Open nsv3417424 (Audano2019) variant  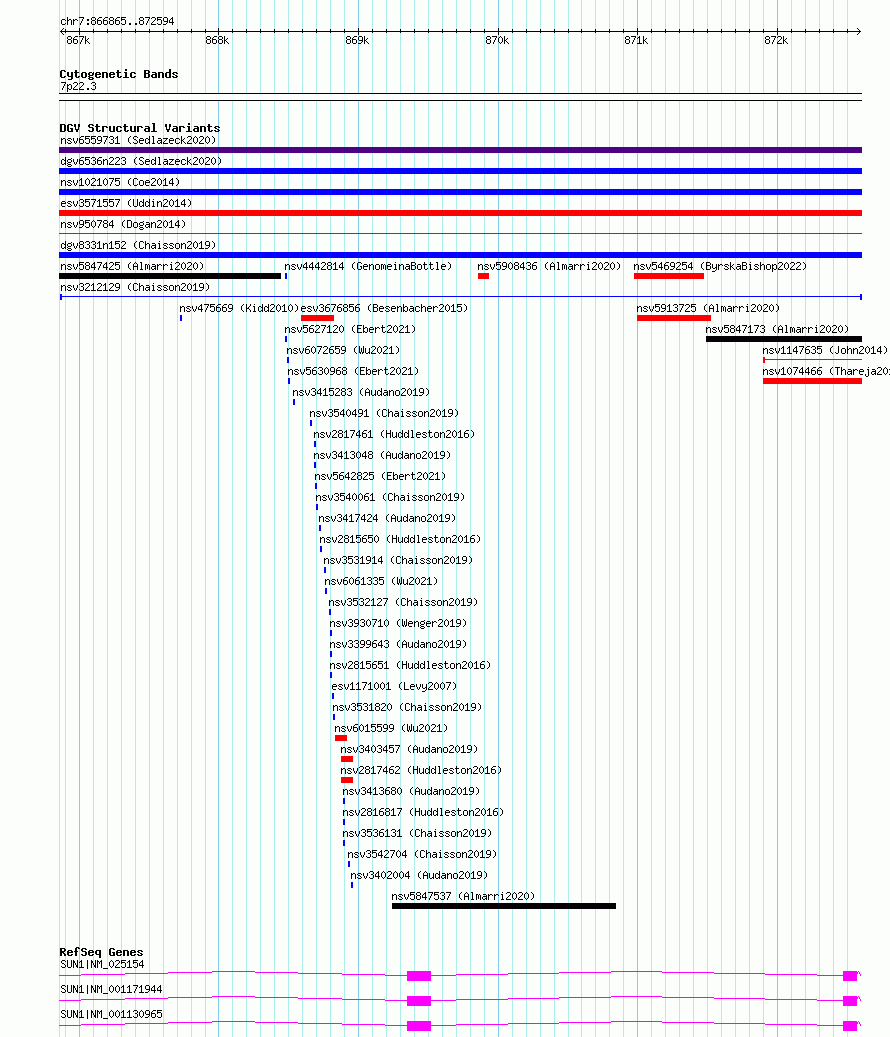387,518
